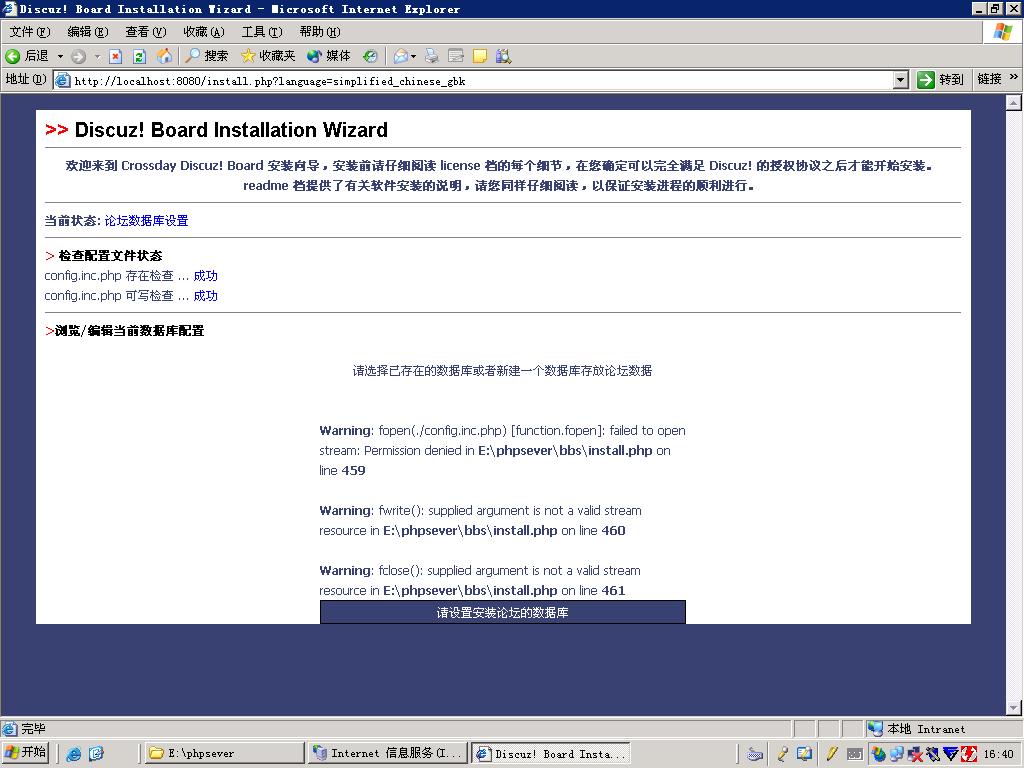This screenshot has width=1024, height=768.
Task: Click the 链接 links toolbar label
Action: 989,79
